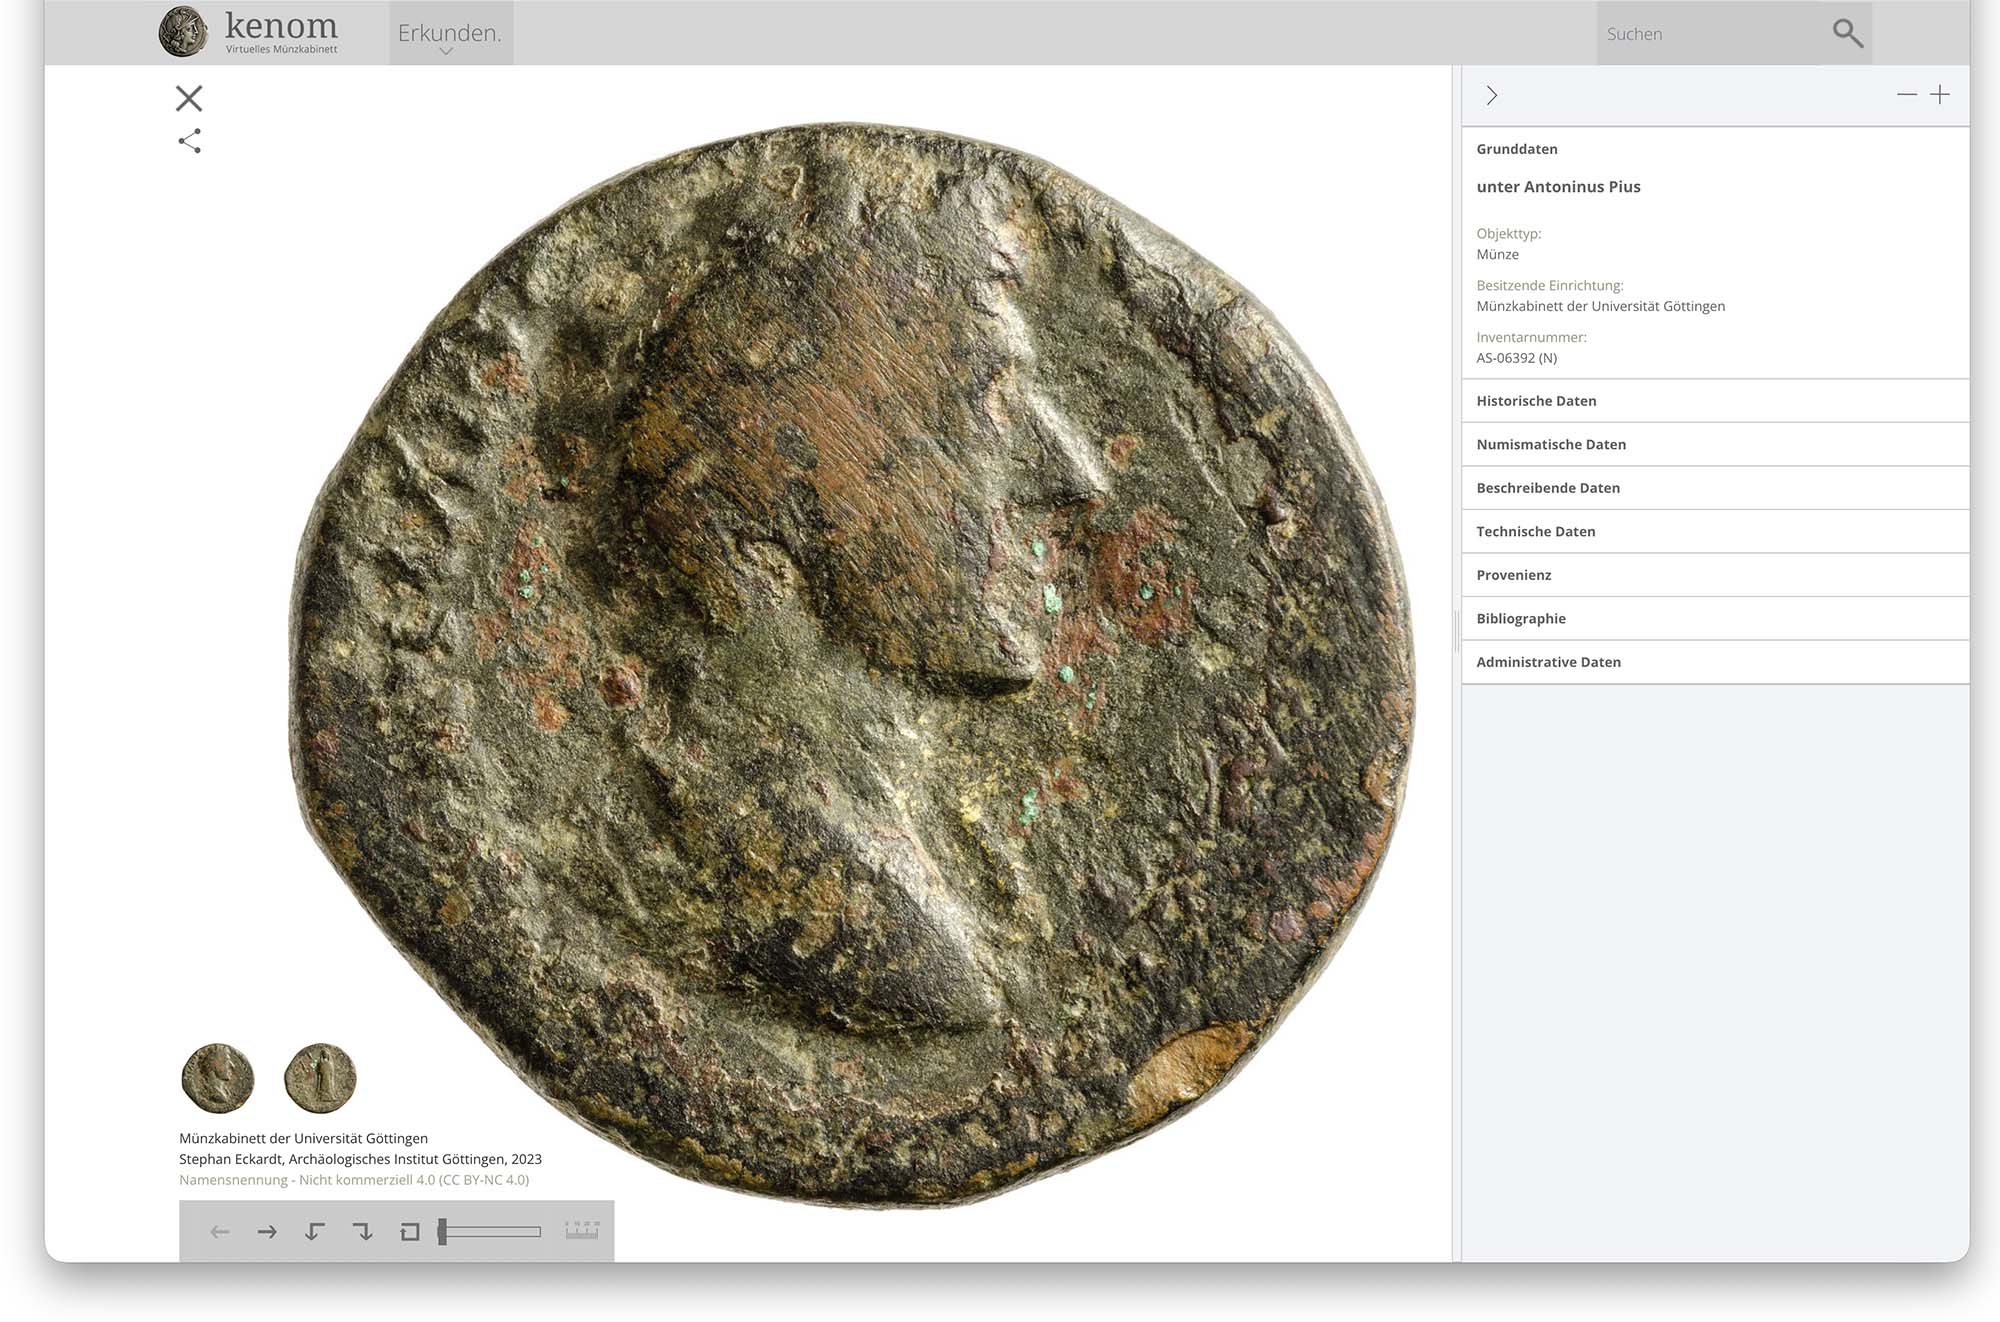Go to next image arrow
This screenshot has width=2000, height=1322.
click(267, 1232)
